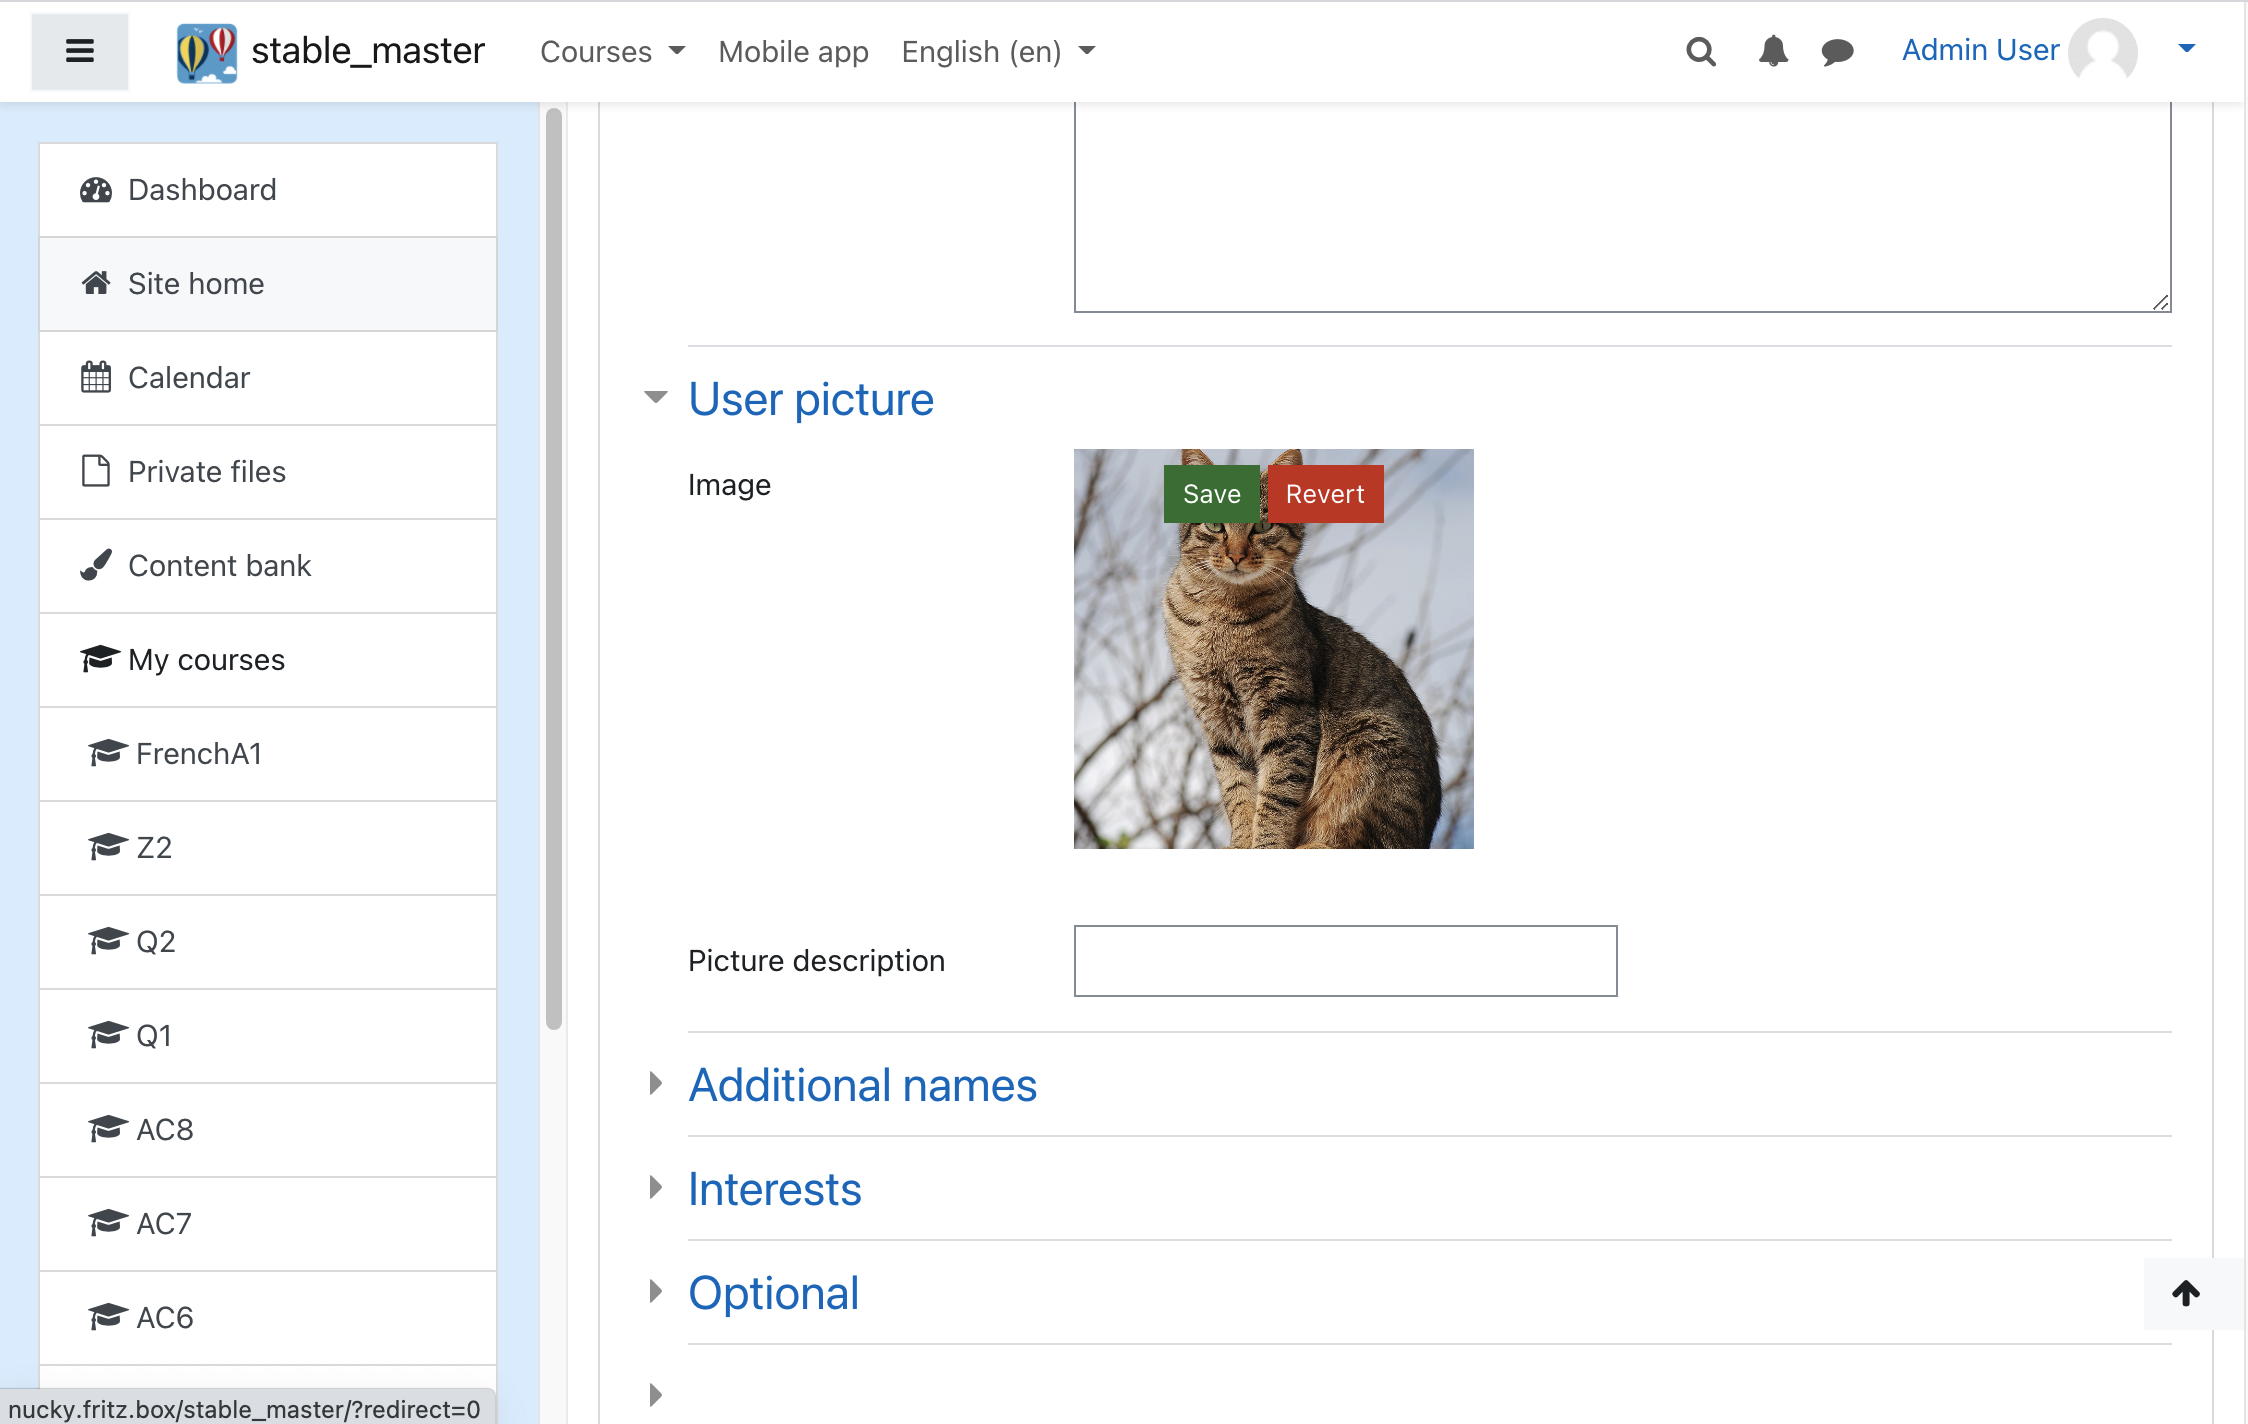Open the Q2 course link
This screenshot has height=1424, width=2248.
(x=268, y=942)
